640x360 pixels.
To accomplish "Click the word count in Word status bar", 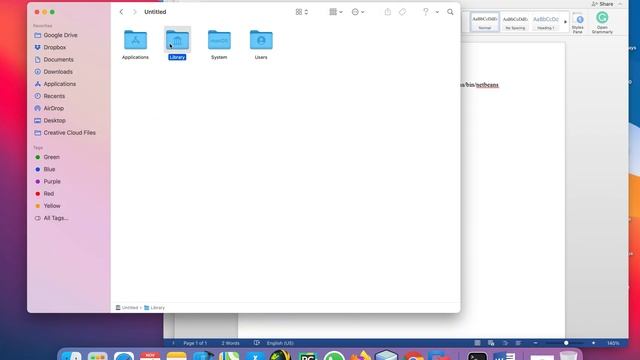I will [231, 343].
